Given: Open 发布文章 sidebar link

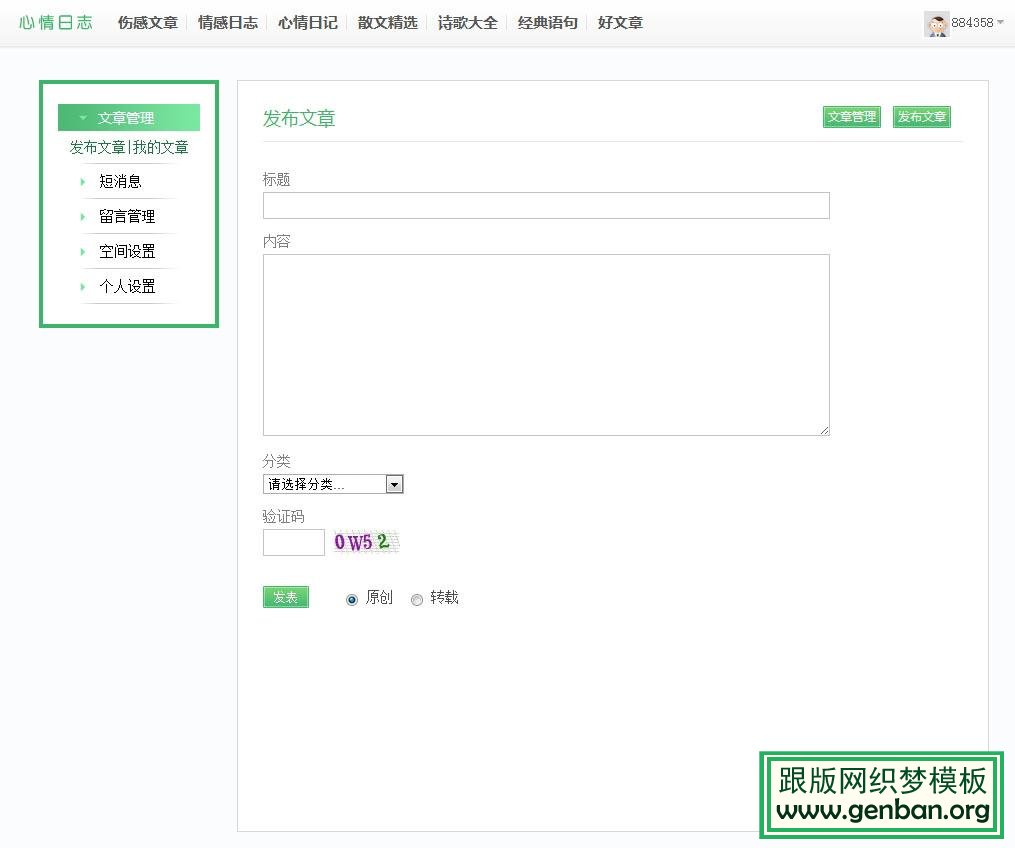Looking at the screenshot, I should tap(97, 148).
